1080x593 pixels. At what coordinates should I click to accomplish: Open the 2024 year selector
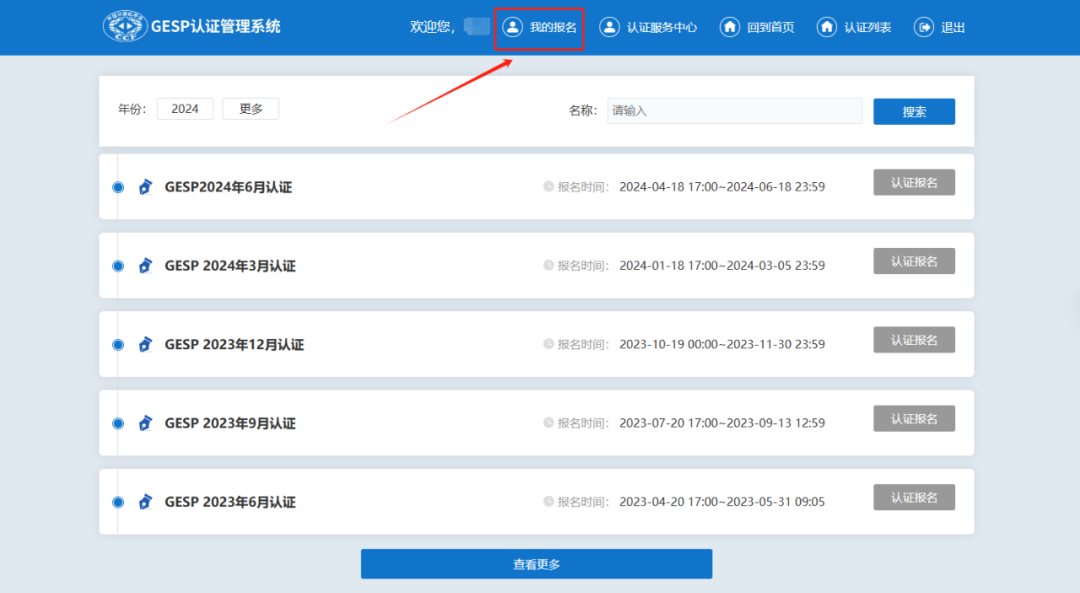[185, 108]
